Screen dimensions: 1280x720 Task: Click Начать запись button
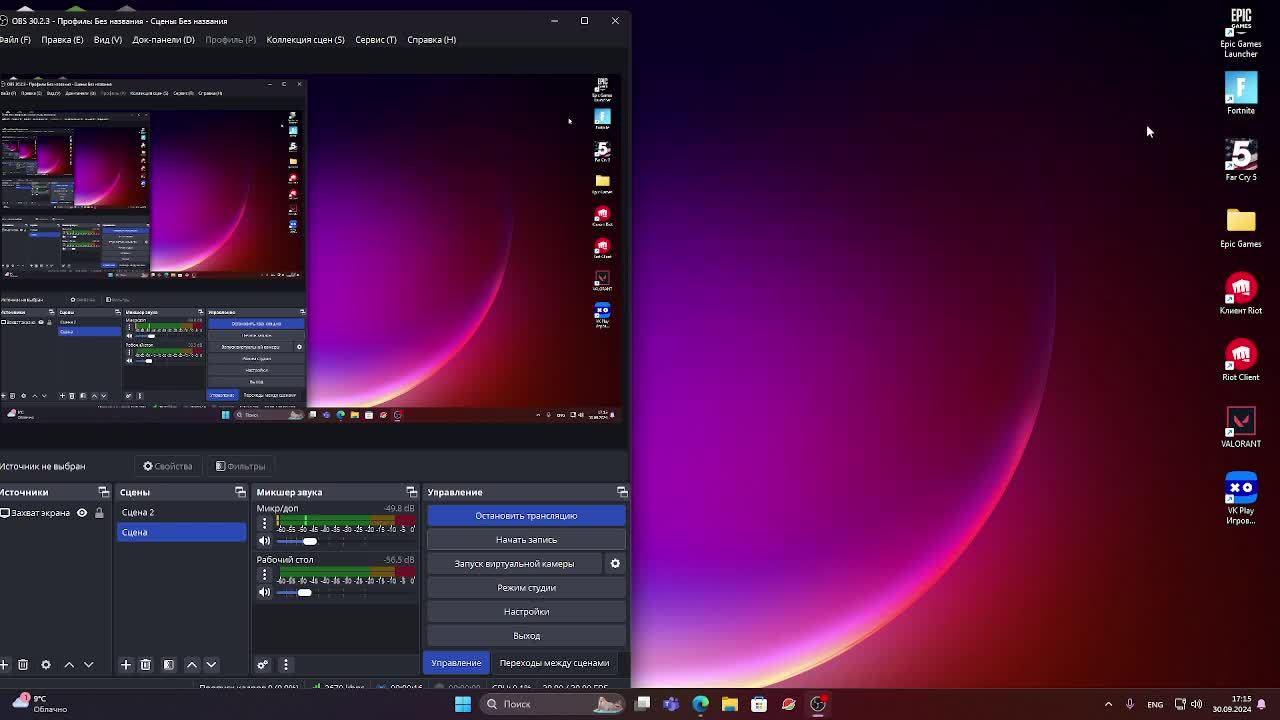526,540
